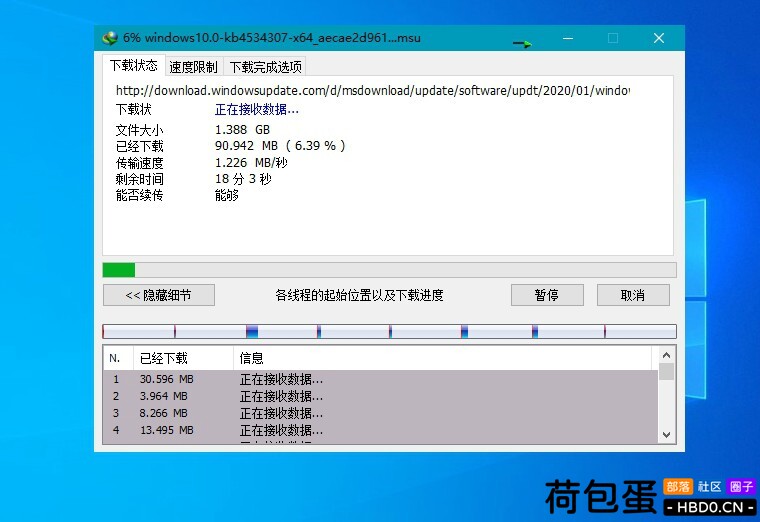Click the transfer speed 1.226 MB/秒

pyautogui.click(x=251, y=162)
